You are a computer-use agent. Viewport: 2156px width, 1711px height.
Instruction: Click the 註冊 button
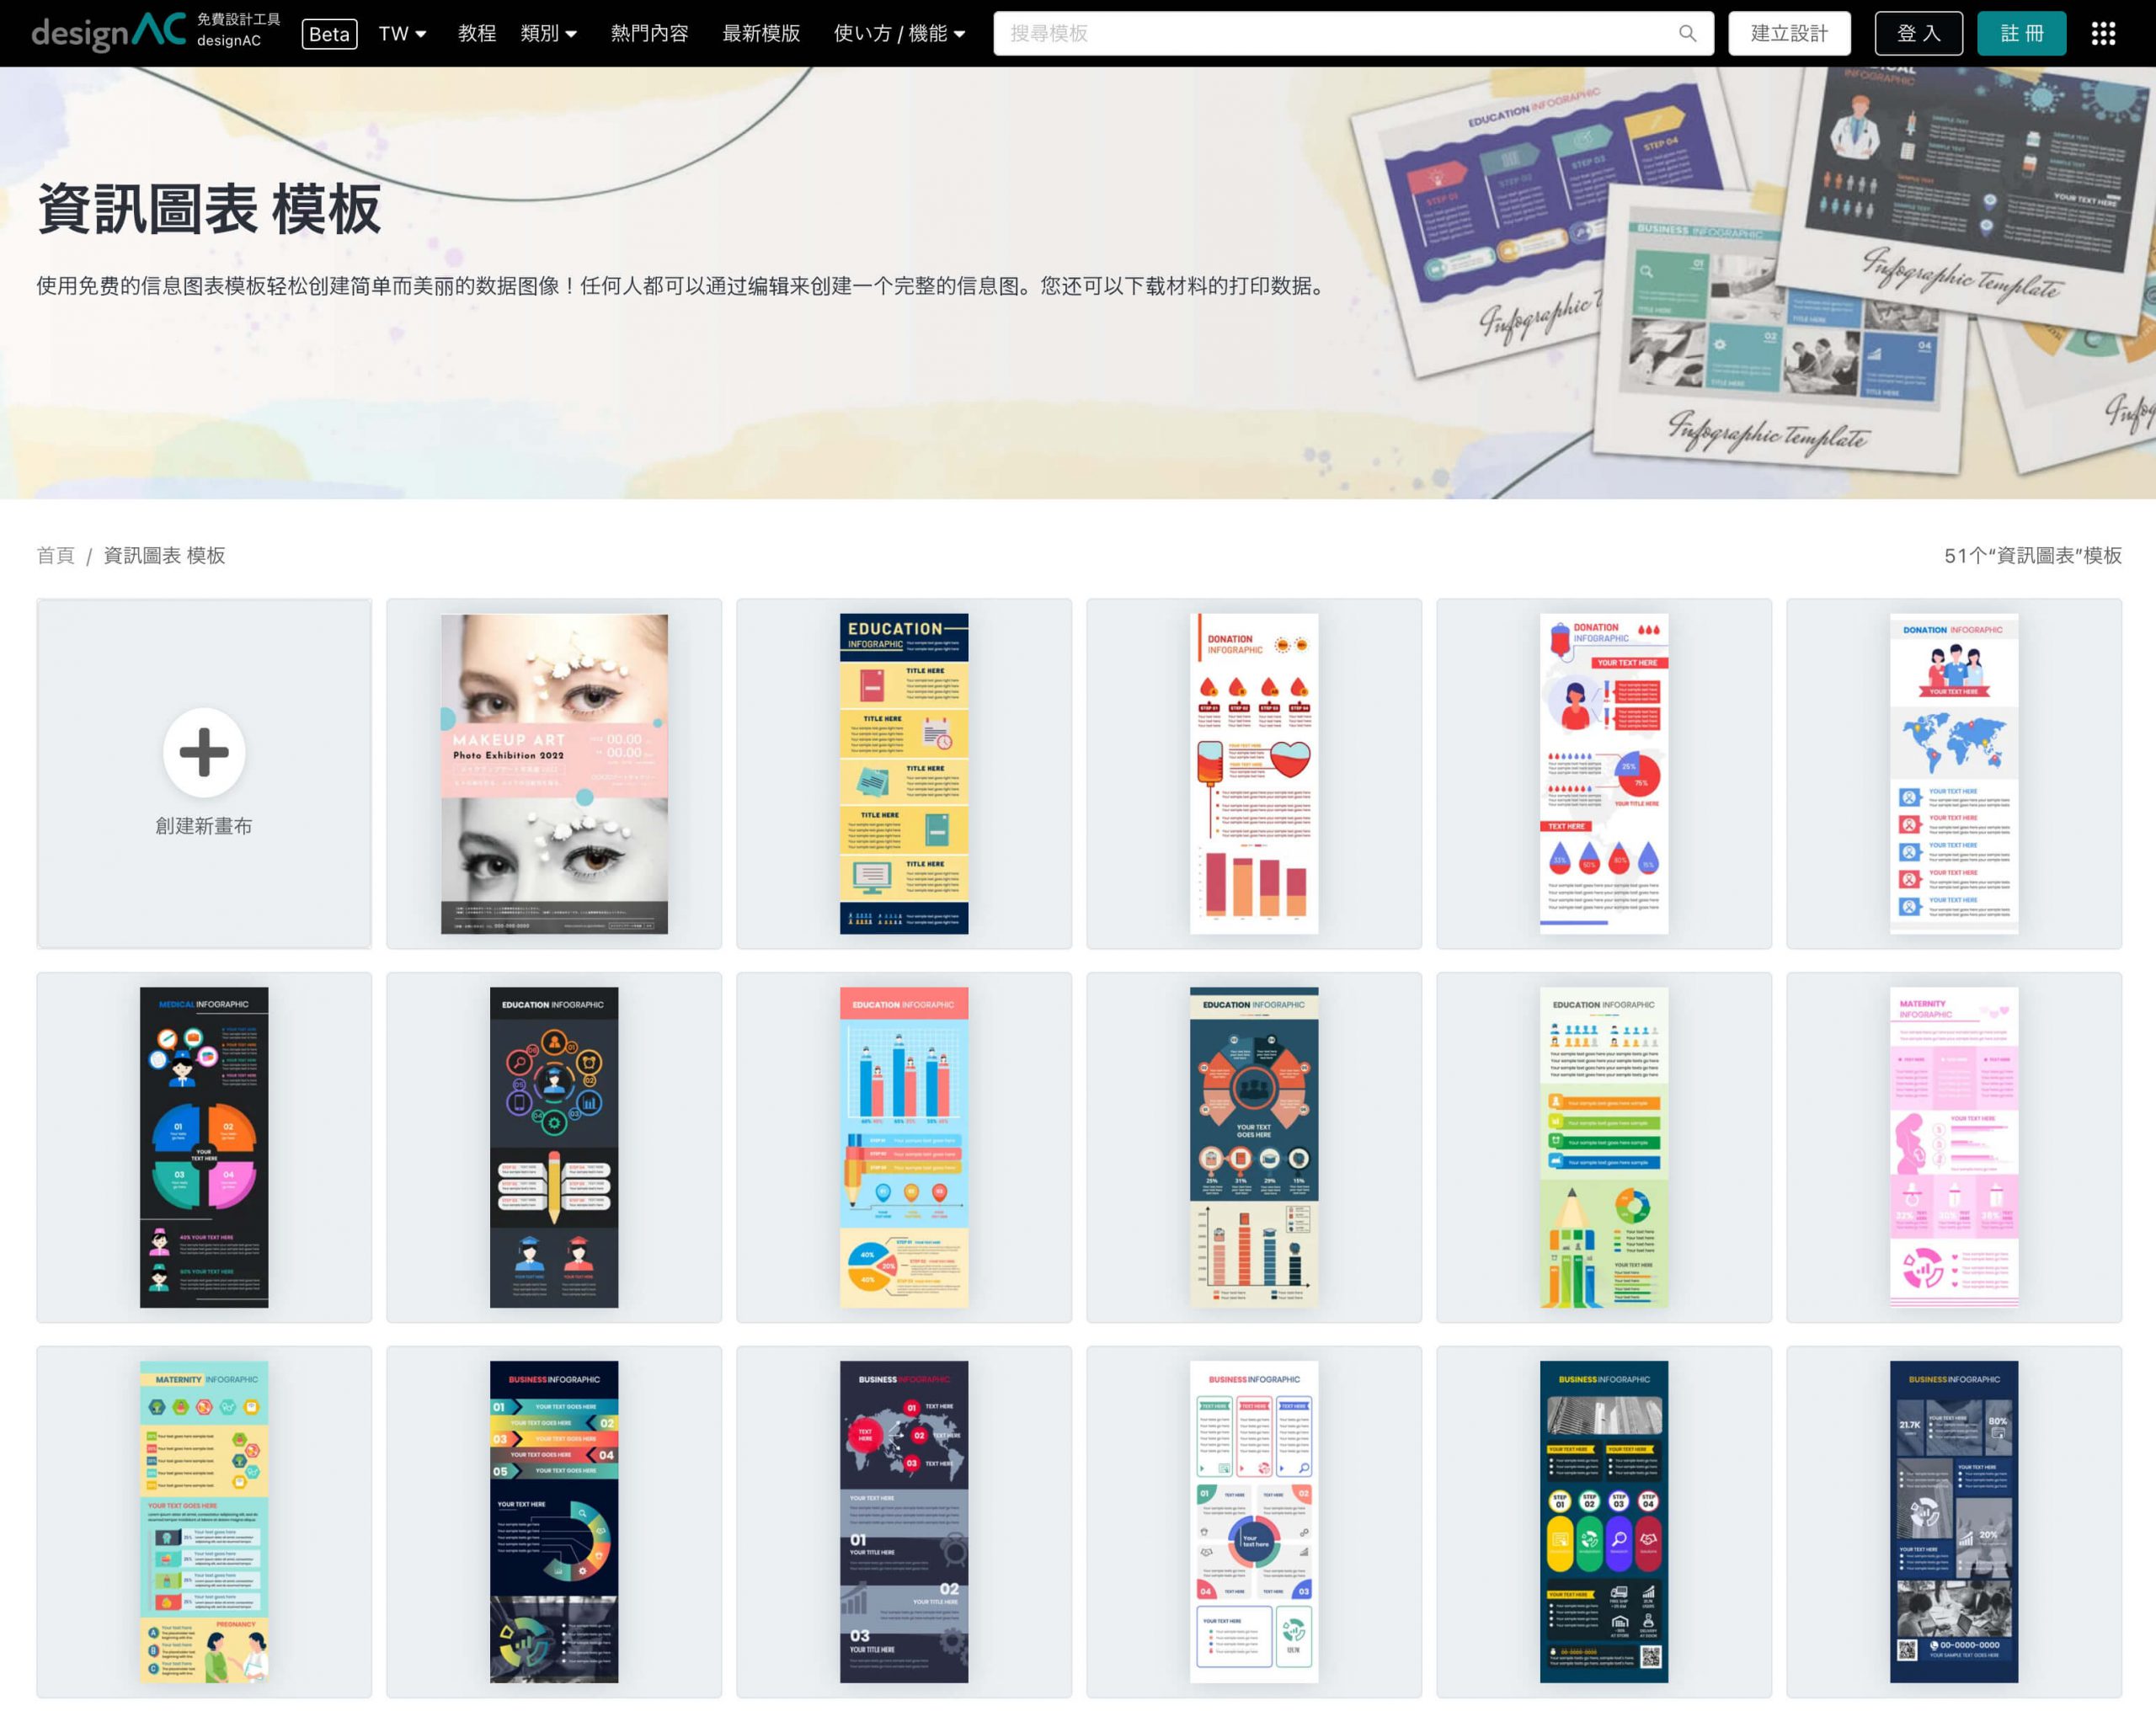coord(2021,33)
